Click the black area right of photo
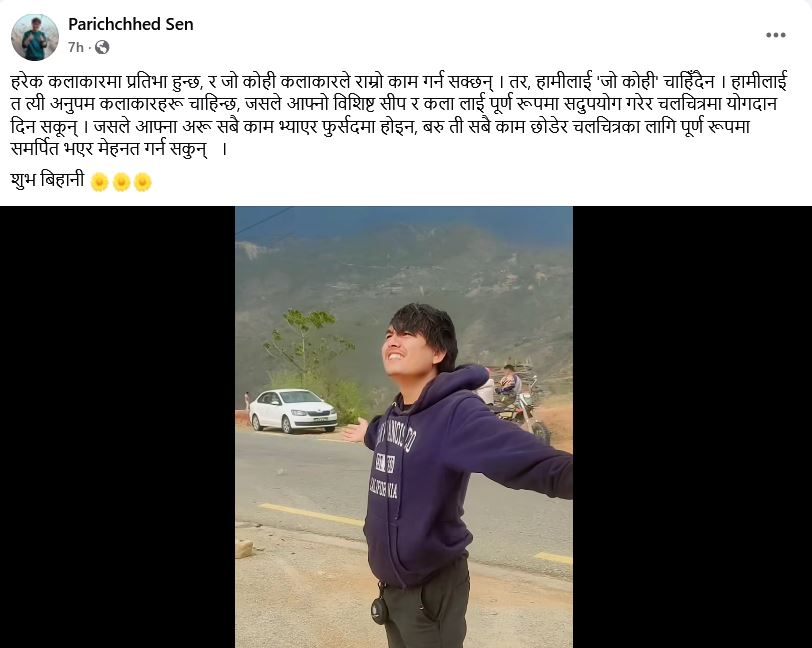Viewport: 812px width, 648px height. 692,427
